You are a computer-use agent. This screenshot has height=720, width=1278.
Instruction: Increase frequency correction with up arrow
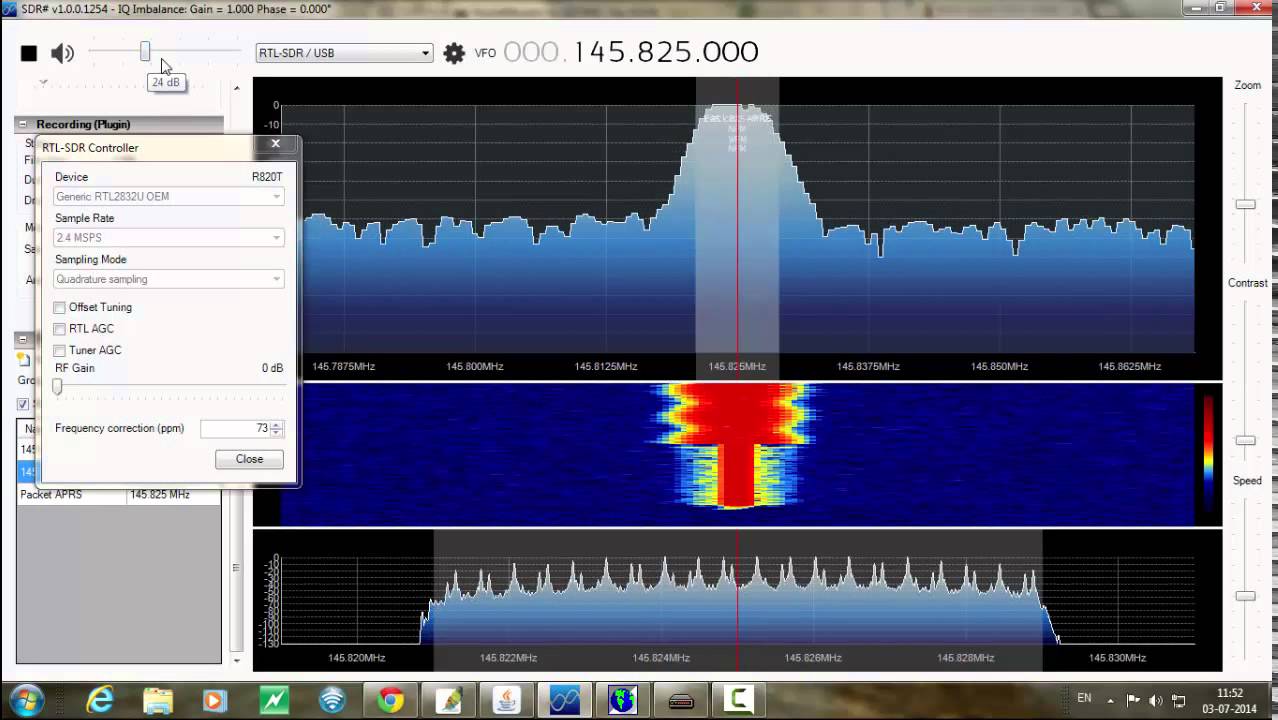[x=277, y=424]
